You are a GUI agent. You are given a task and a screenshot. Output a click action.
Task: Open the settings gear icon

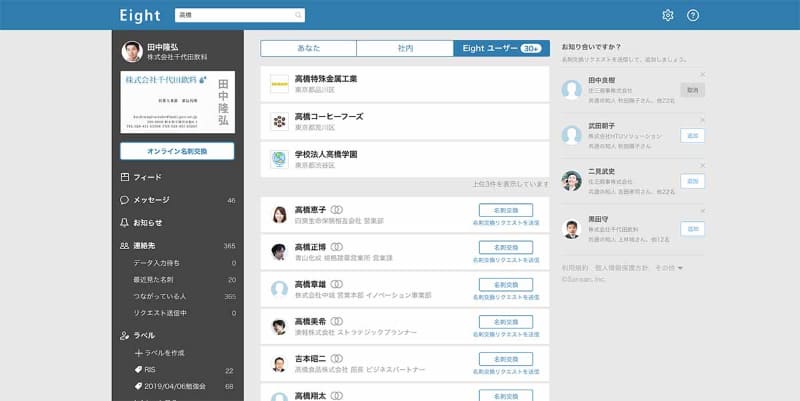click(x=667, y=15)
